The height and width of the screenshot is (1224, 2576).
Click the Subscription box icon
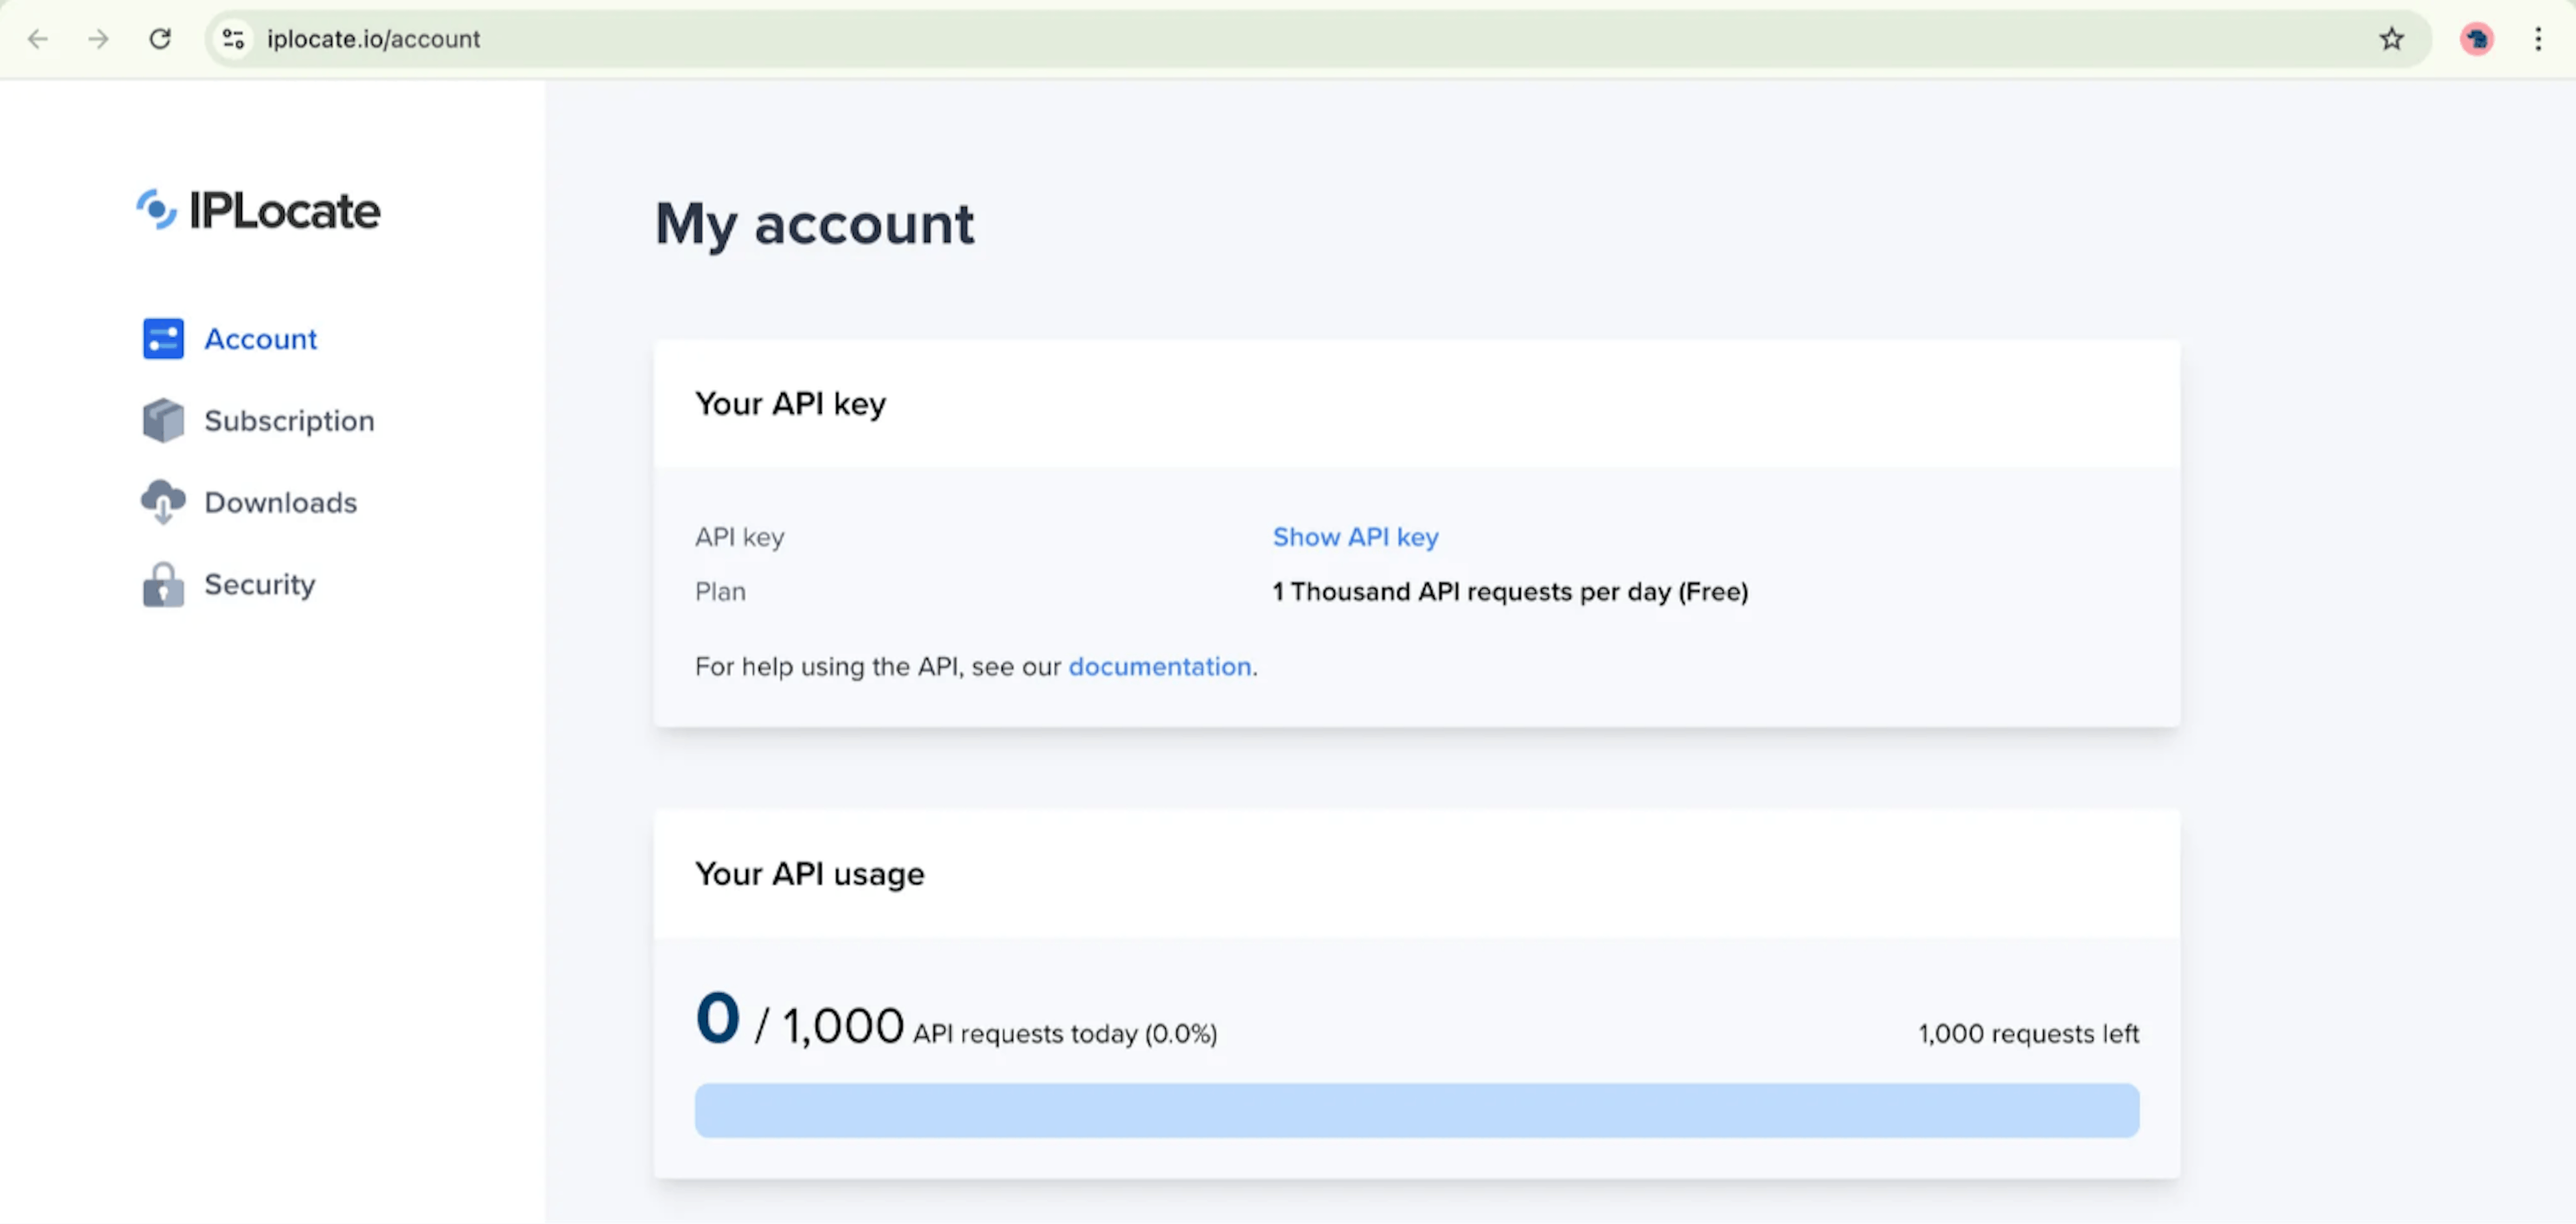click(x=163, y=421)
